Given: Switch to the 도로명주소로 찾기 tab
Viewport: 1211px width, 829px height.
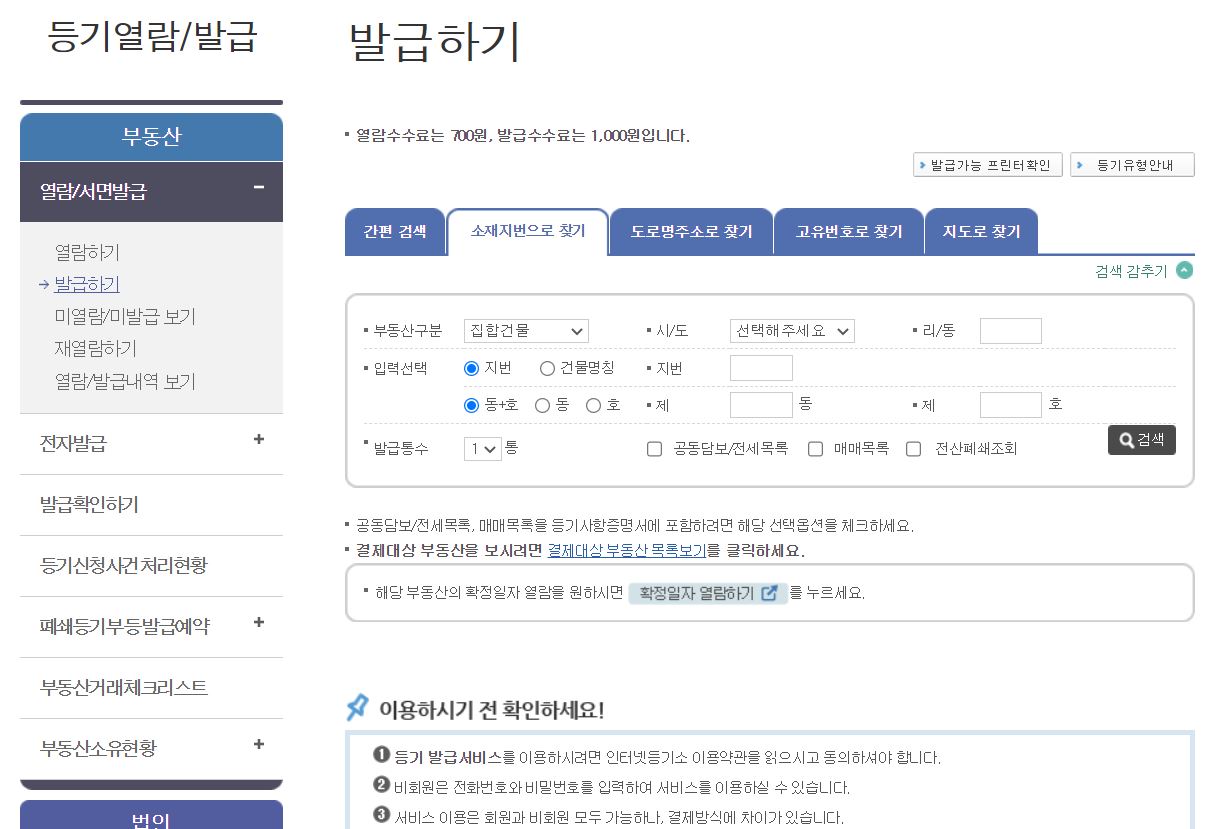Looking at the screenshot, I should [x=690, y=231].
